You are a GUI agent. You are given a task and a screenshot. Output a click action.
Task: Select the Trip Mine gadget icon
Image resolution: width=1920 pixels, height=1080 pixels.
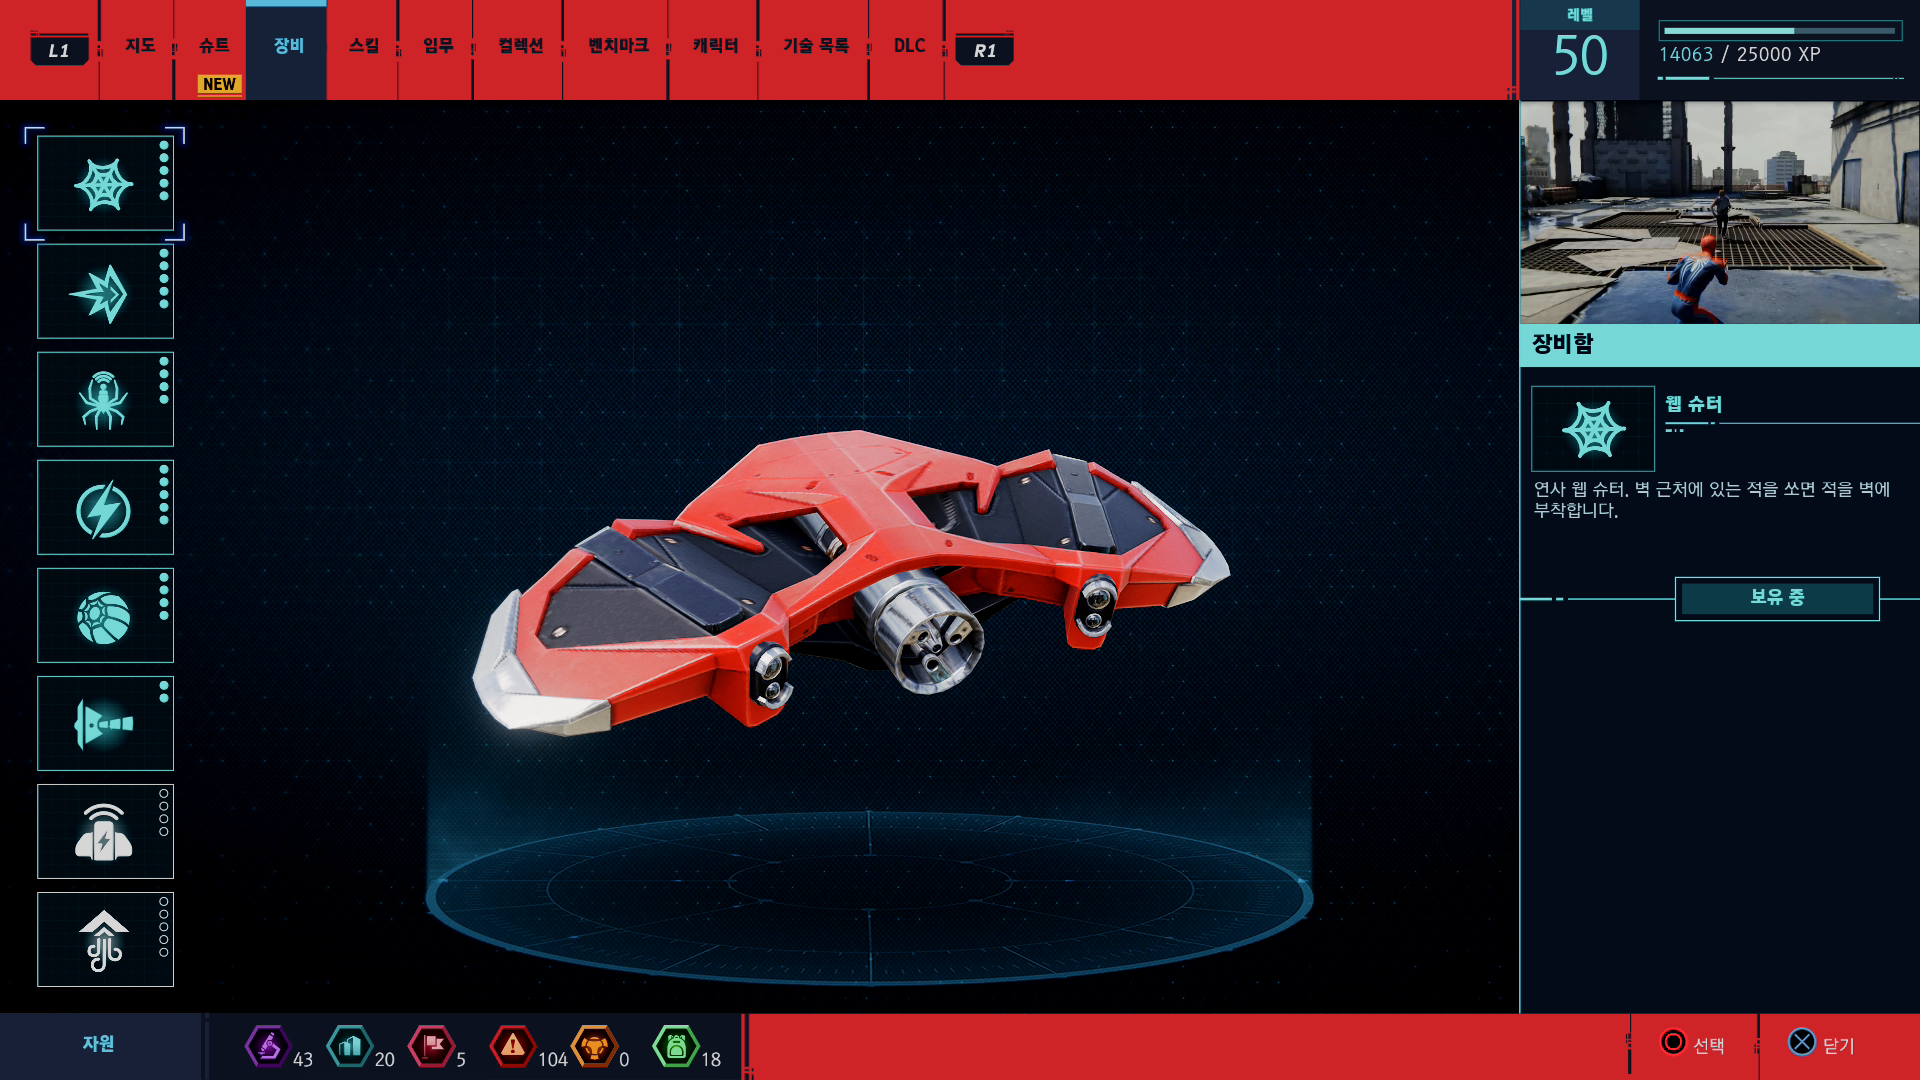105,832
